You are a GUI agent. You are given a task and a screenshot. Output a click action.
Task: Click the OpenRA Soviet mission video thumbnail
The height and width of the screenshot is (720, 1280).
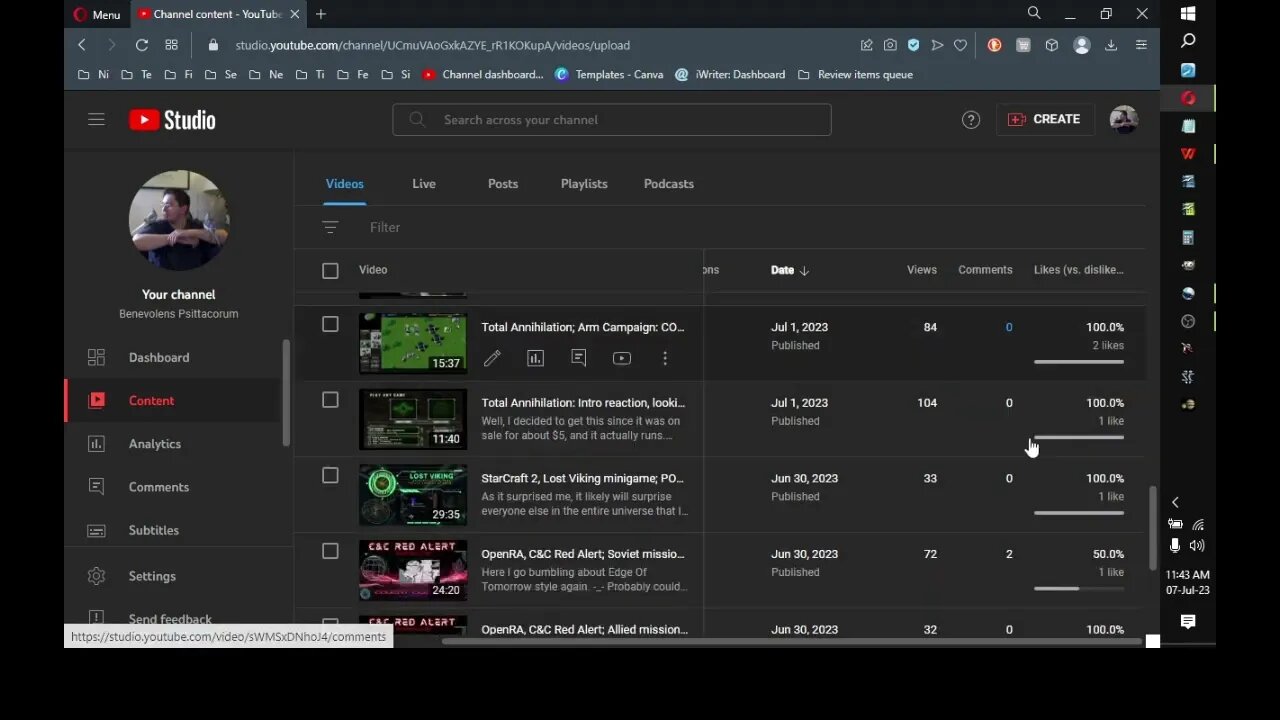tap(413, 570)
